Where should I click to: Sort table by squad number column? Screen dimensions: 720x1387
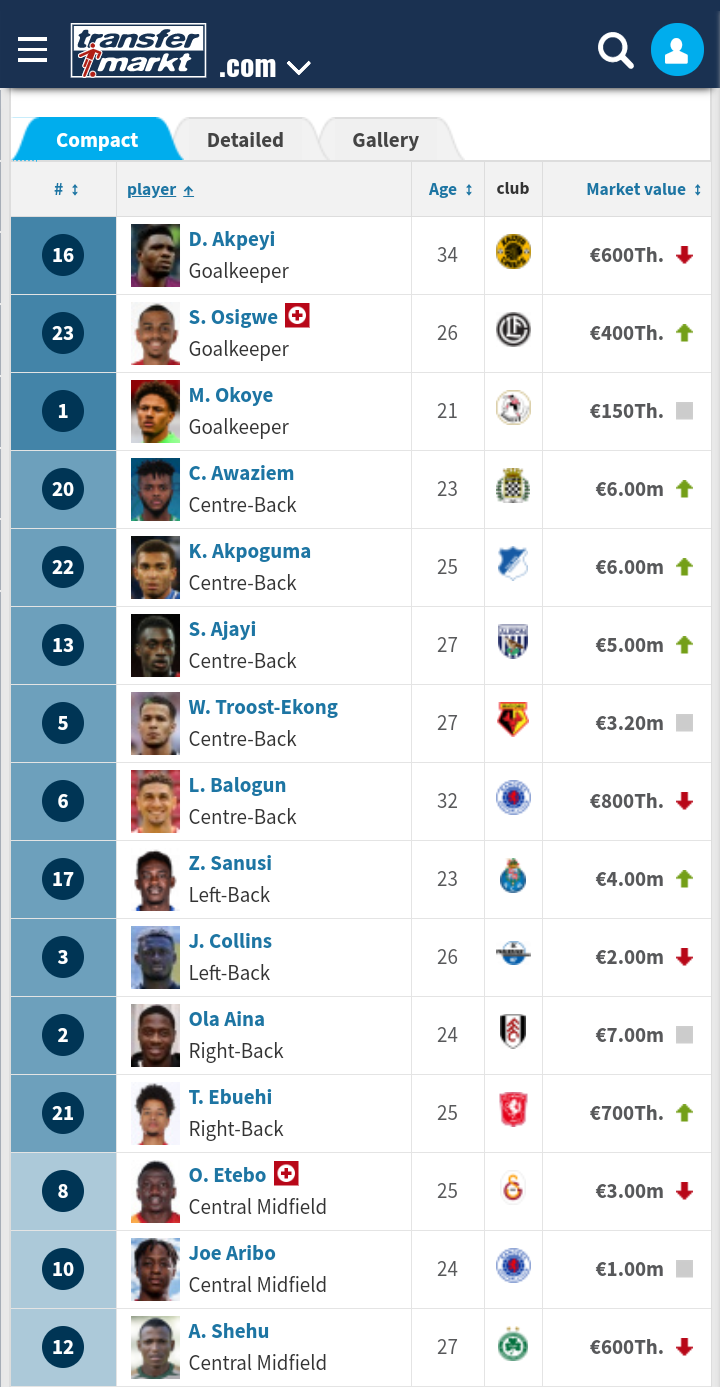click(66, 189)
